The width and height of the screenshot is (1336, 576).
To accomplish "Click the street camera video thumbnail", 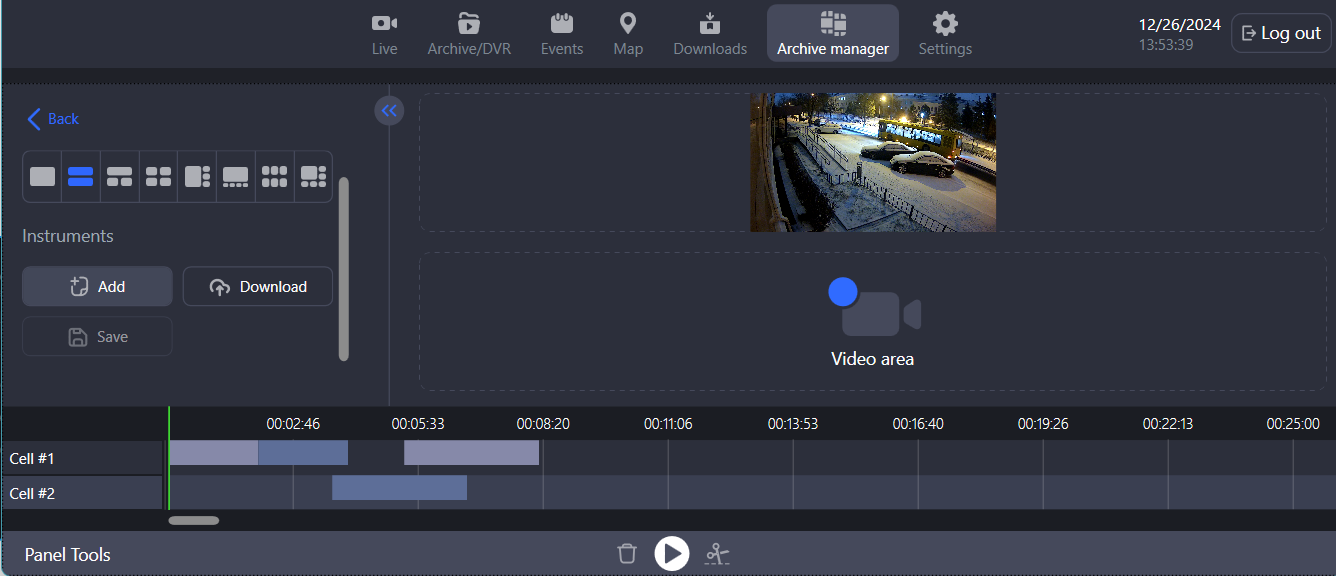I will 873,162.
